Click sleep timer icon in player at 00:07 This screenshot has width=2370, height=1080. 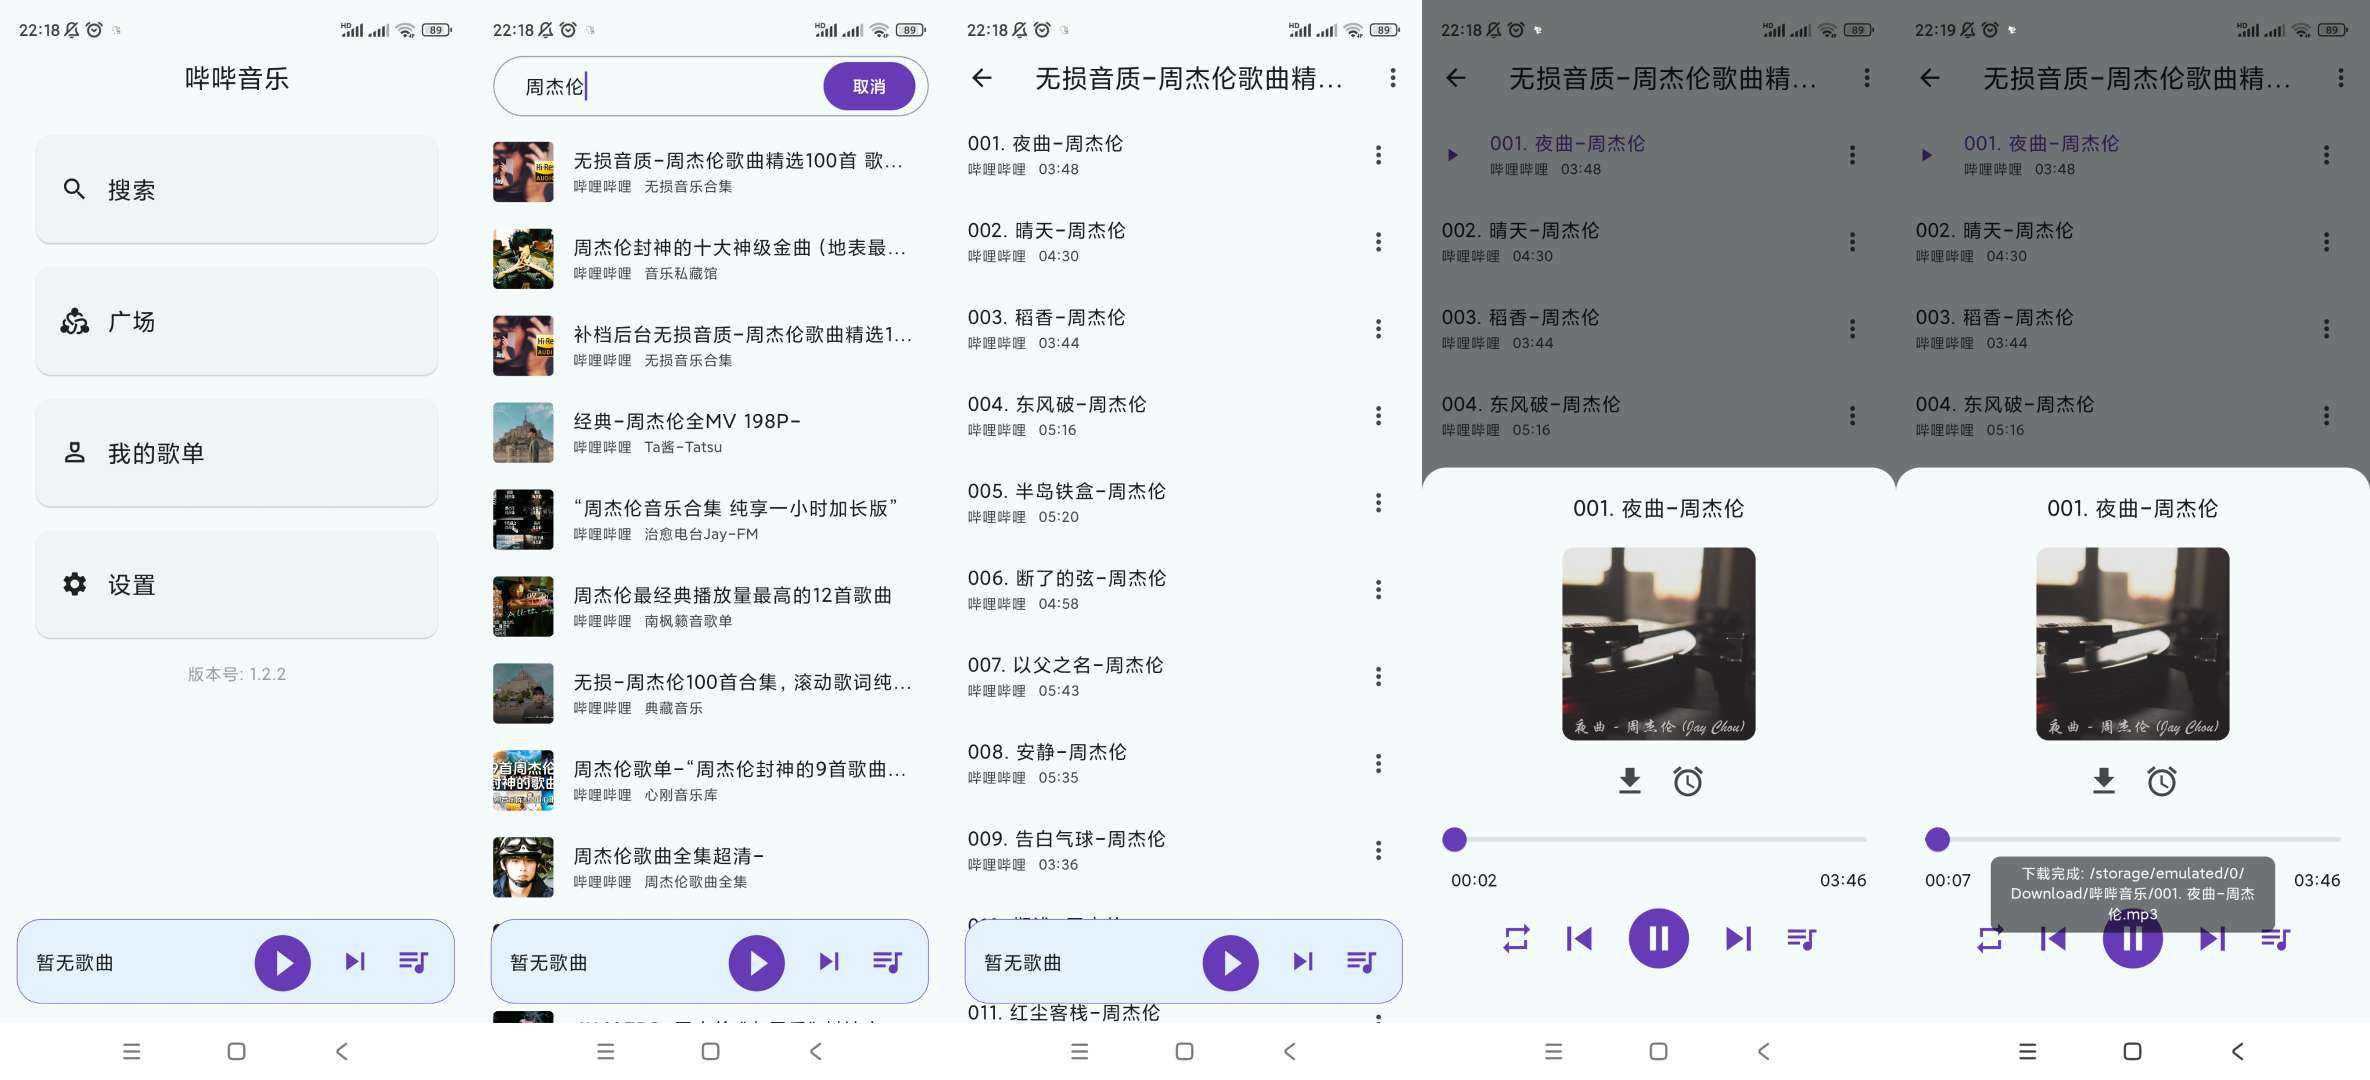(2162, 781)
